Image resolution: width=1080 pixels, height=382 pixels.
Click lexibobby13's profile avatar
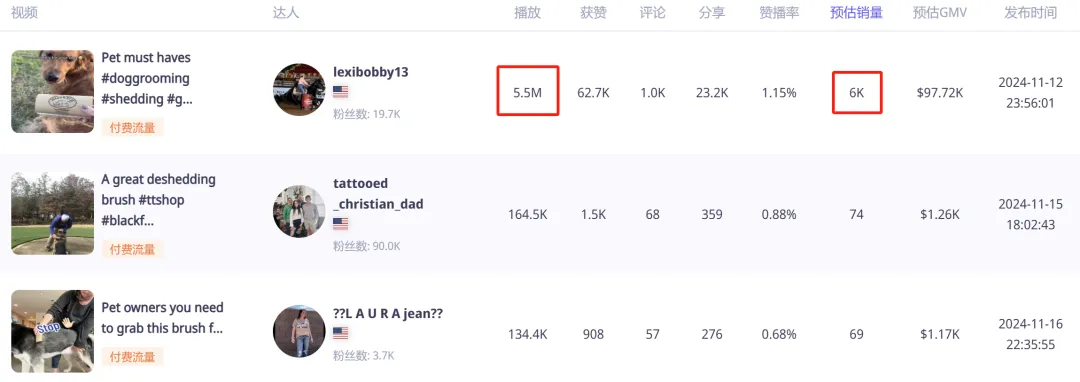click(299, 90)
